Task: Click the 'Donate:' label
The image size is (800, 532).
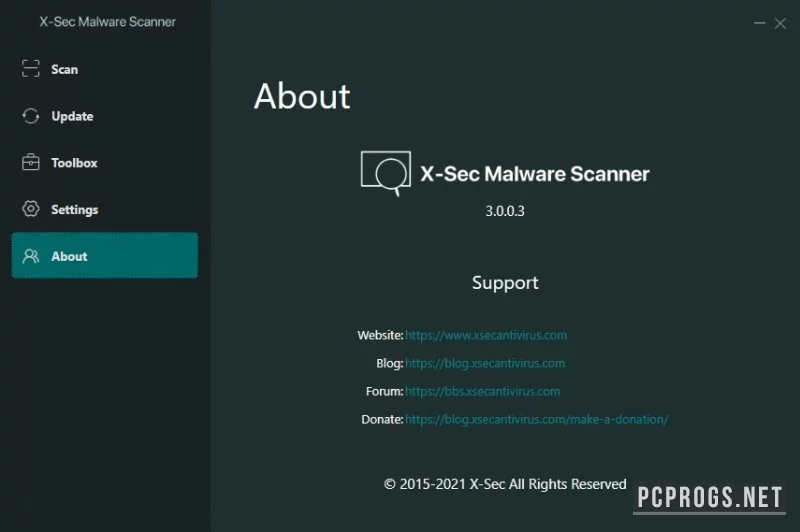Action: pos(382,419)
